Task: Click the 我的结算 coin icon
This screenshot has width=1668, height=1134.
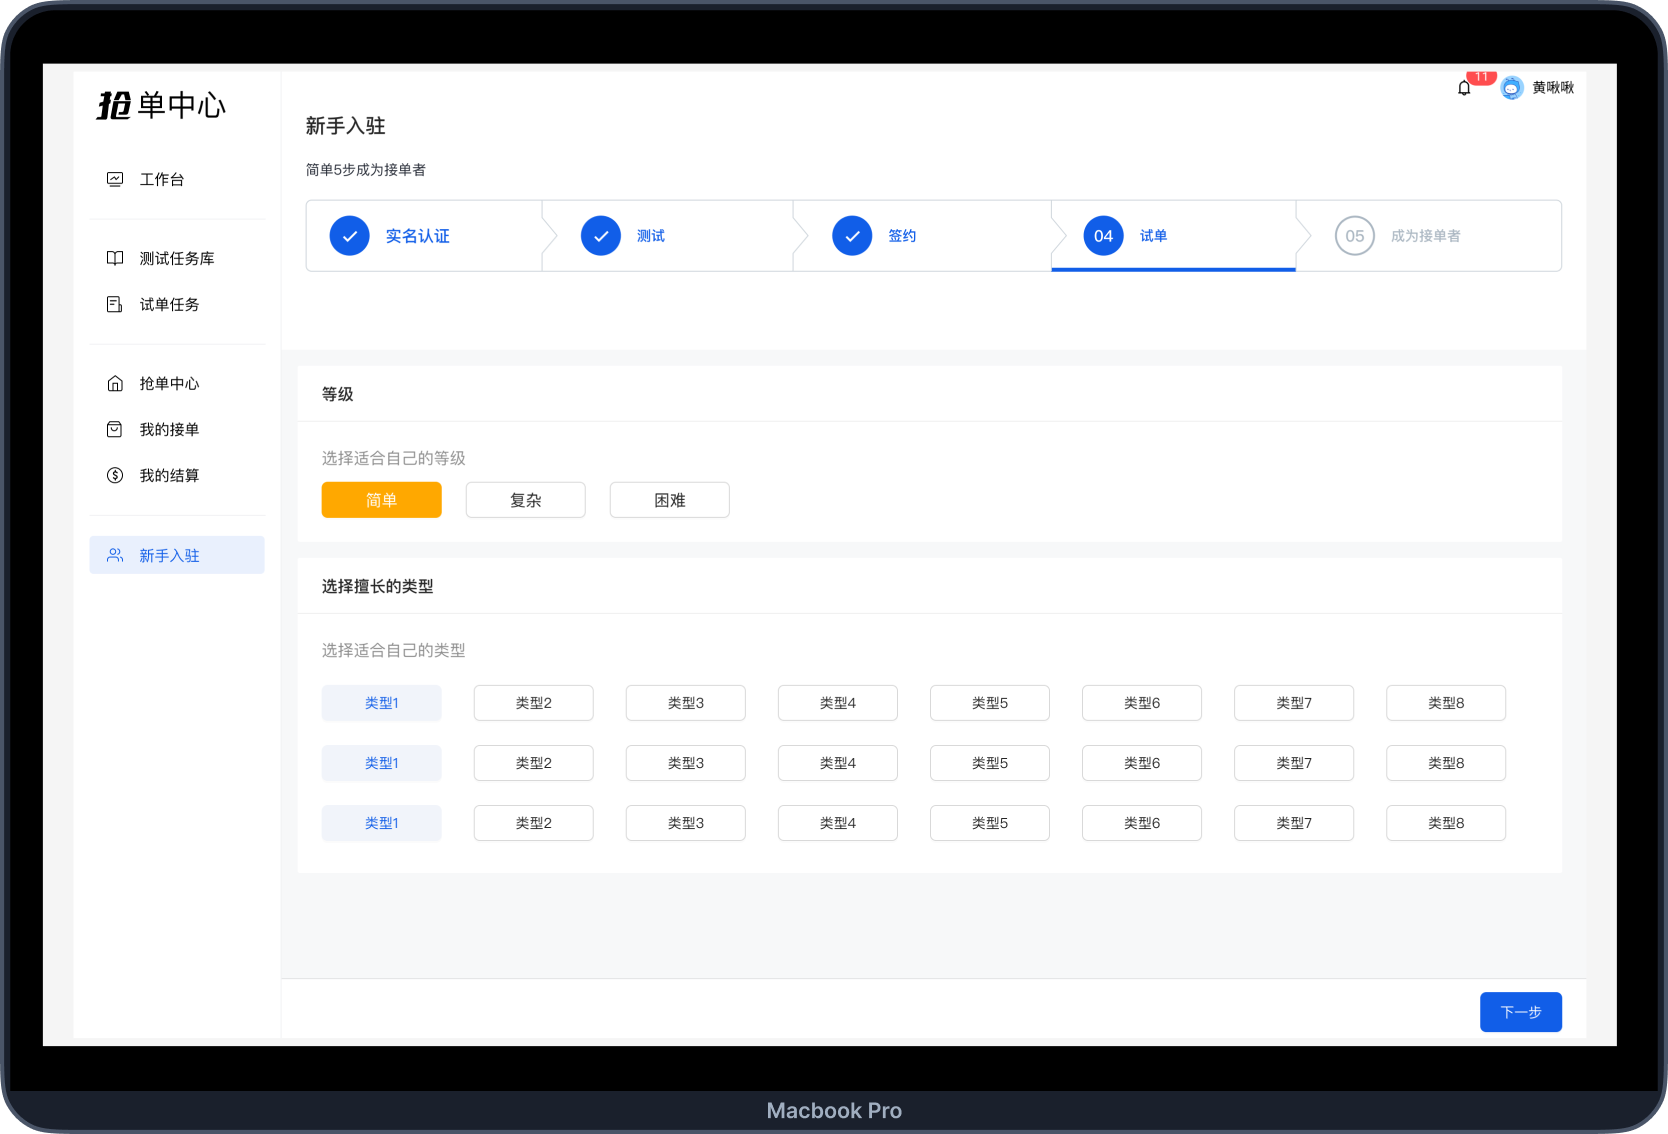Action: (115, 475)
